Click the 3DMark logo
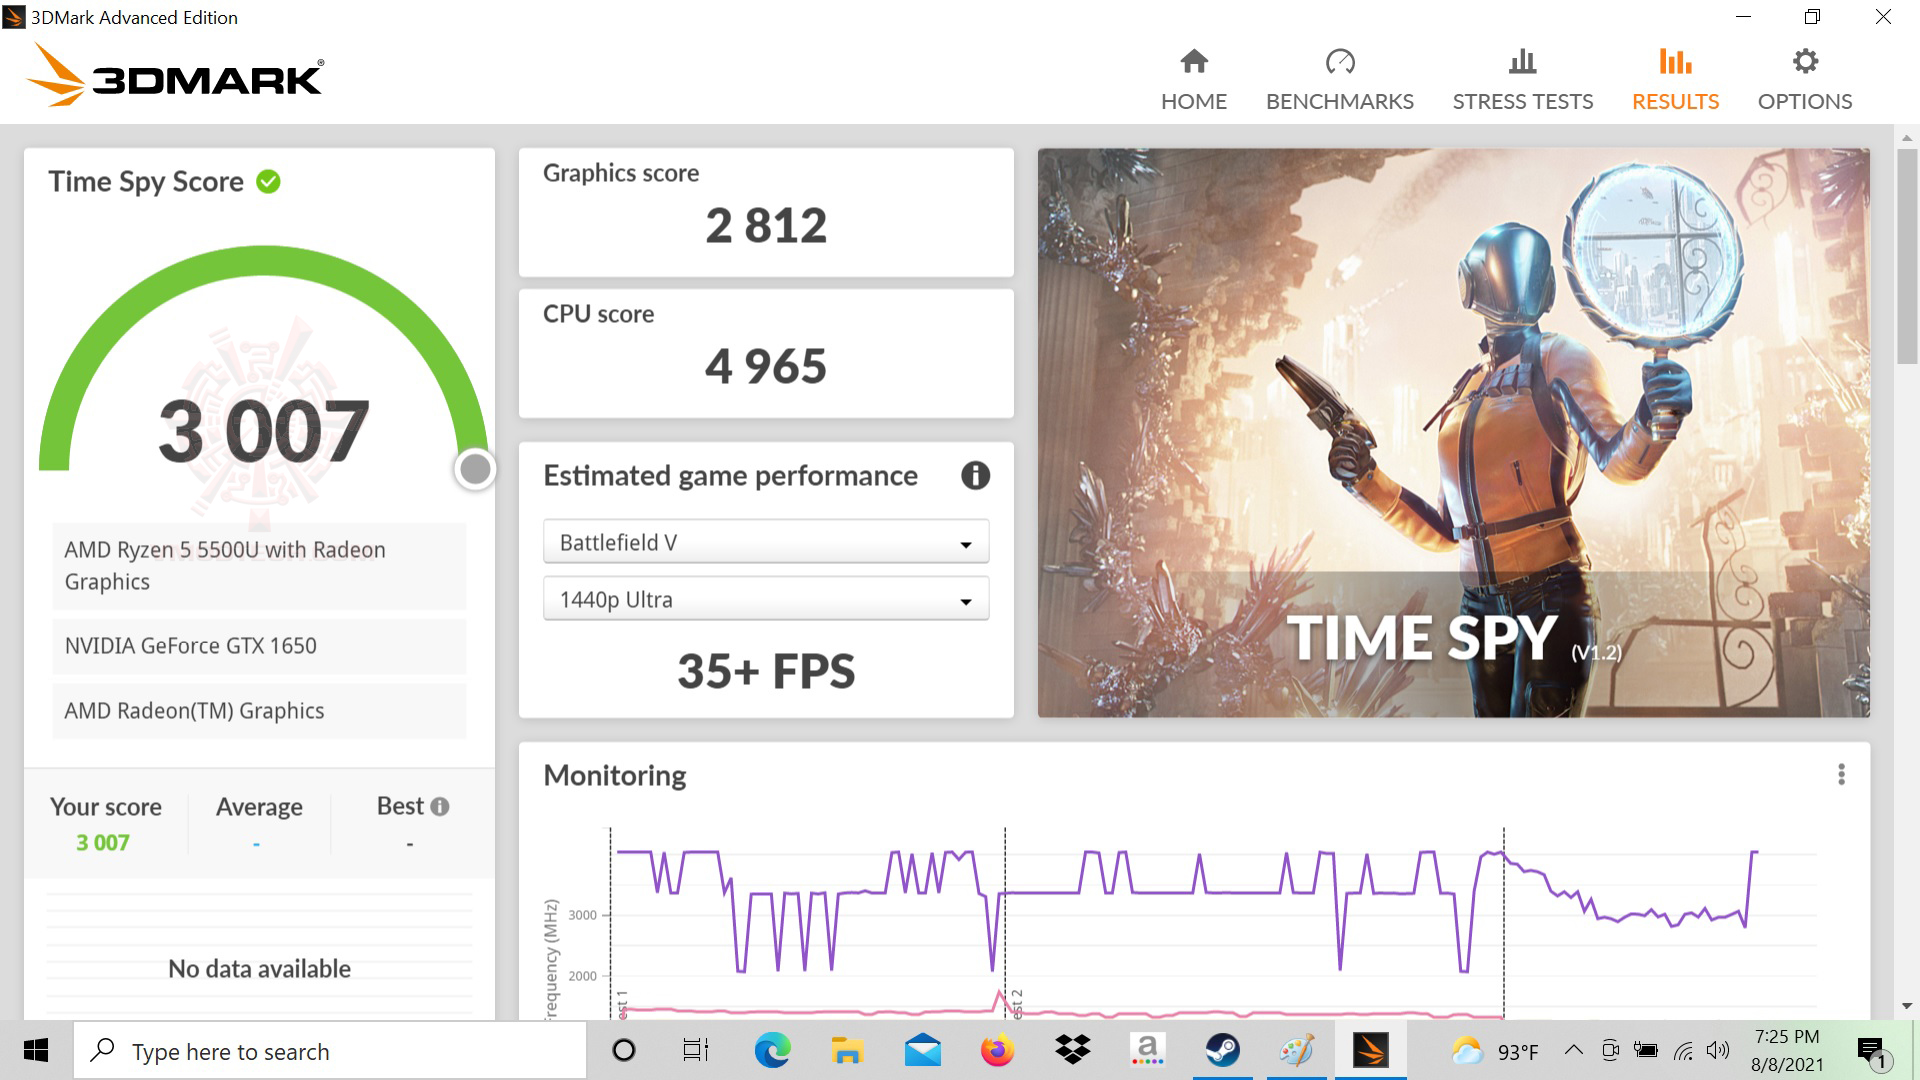 coord(175,75)
